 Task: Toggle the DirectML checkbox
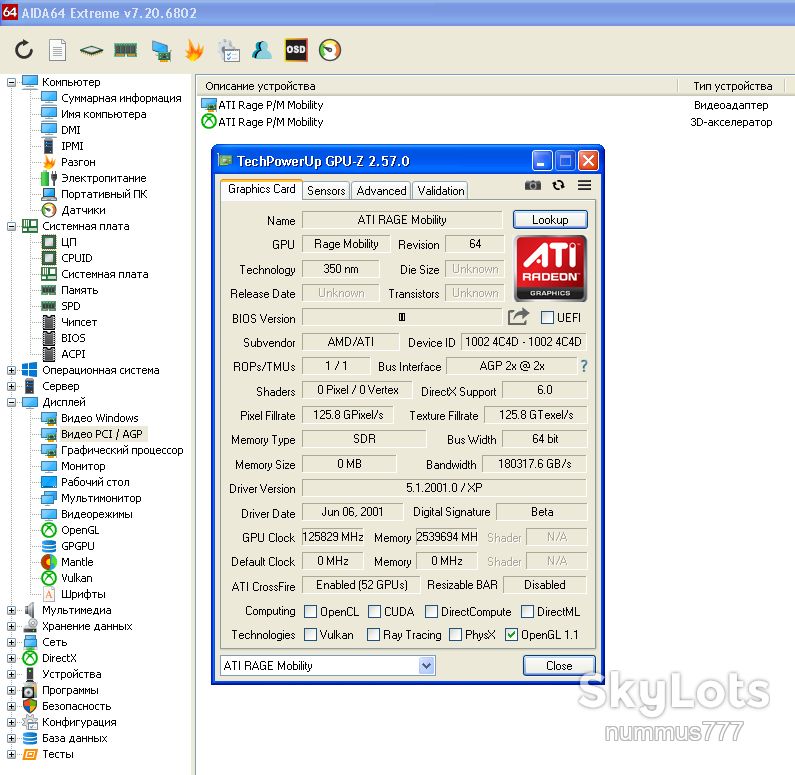click(527, 612)
